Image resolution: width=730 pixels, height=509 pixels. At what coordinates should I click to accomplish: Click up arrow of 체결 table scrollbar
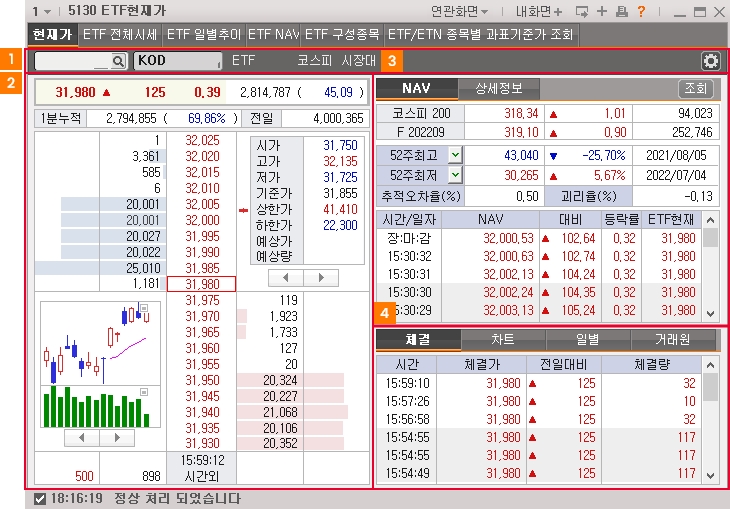[x=710, y=365]
